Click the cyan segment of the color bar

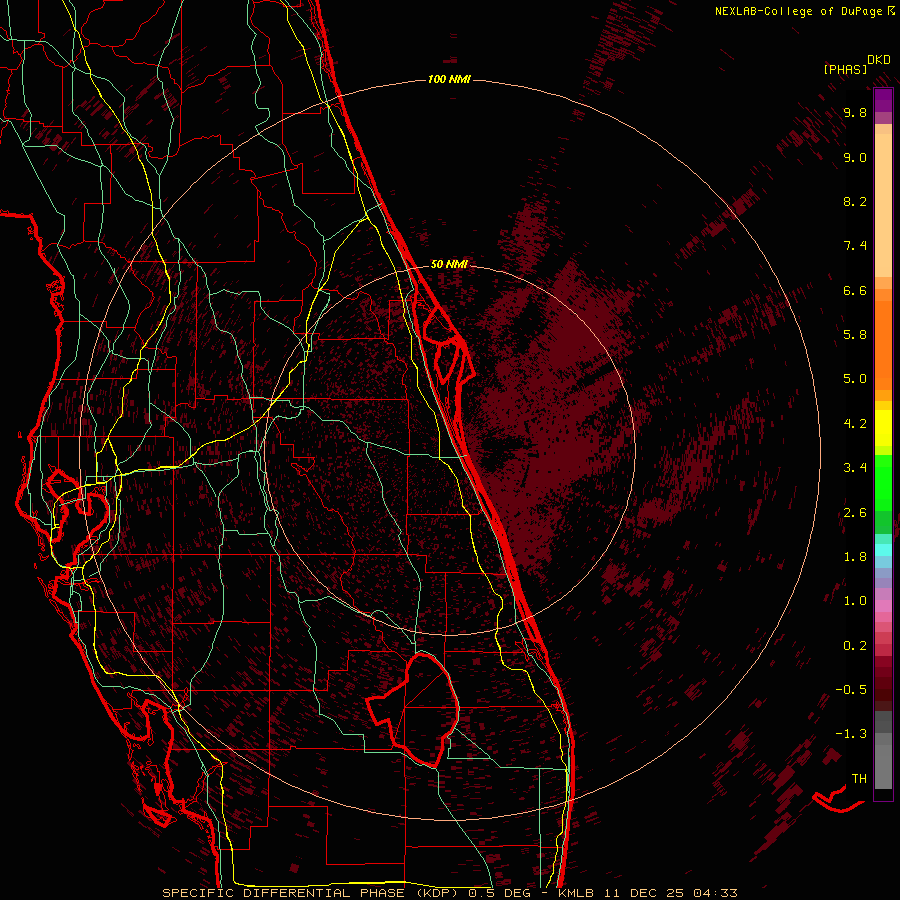tap(883, 550)
